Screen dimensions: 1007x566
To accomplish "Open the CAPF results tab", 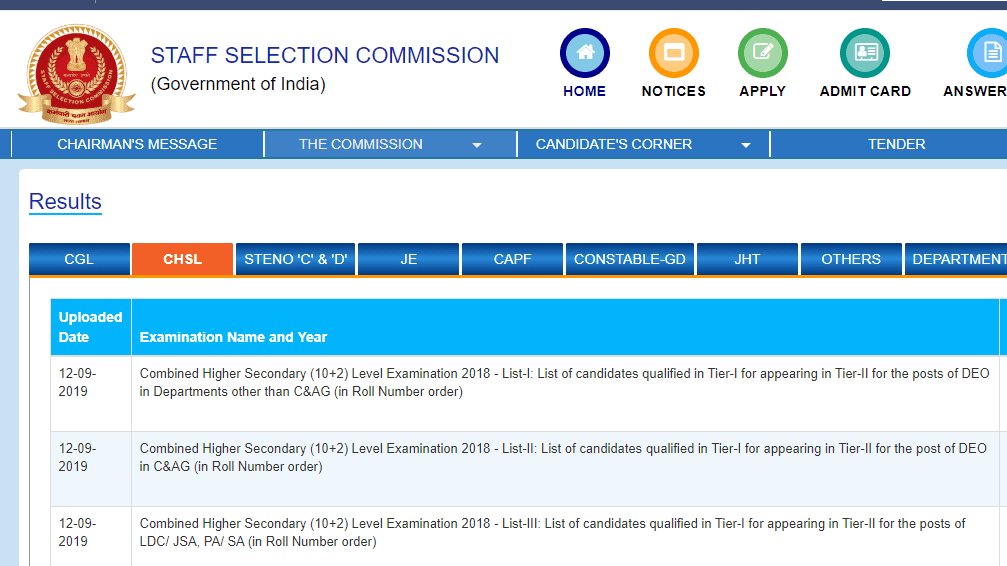I will pyautogui.click(x=513, y=259).
